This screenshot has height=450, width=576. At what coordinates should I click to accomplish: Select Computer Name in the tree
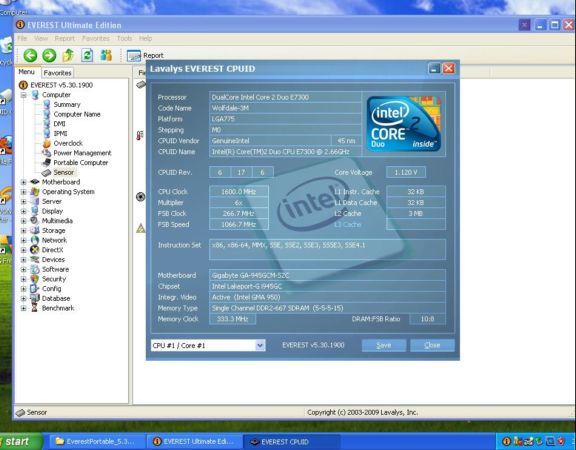click(x=77, y=114)
